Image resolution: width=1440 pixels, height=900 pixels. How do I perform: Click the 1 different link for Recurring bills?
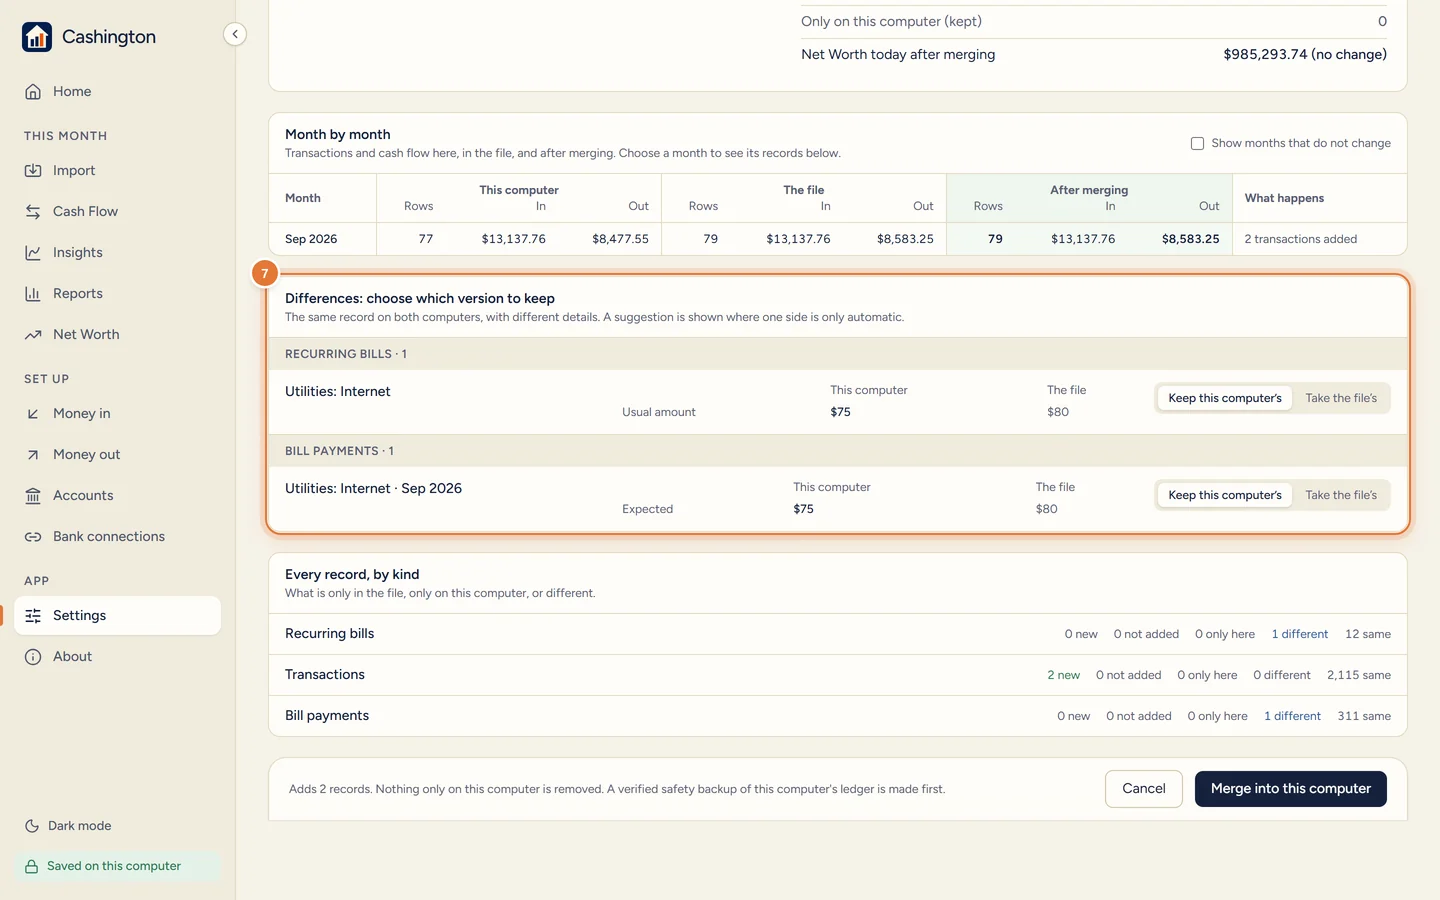point(1300,634)
